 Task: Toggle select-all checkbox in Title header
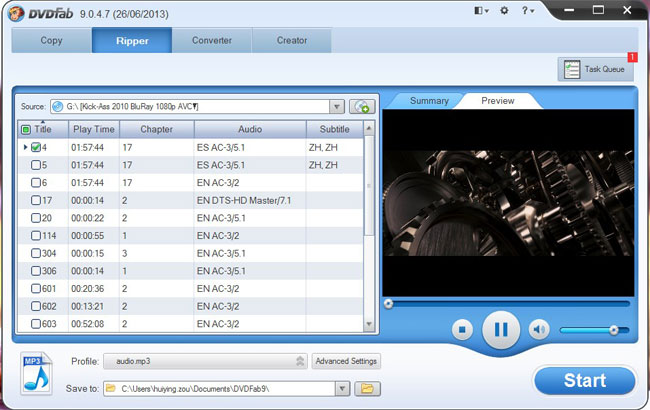[26, 129]
